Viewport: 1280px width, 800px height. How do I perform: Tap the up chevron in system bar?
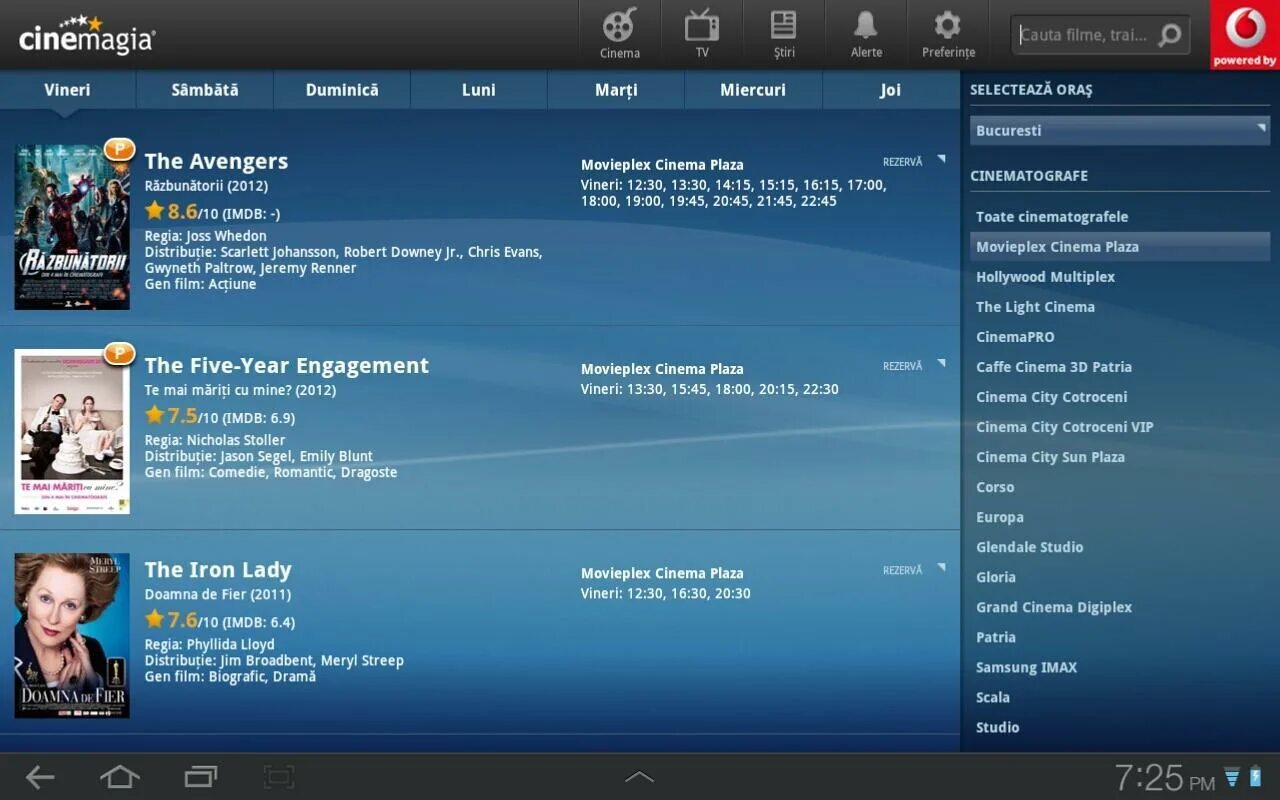639,777
